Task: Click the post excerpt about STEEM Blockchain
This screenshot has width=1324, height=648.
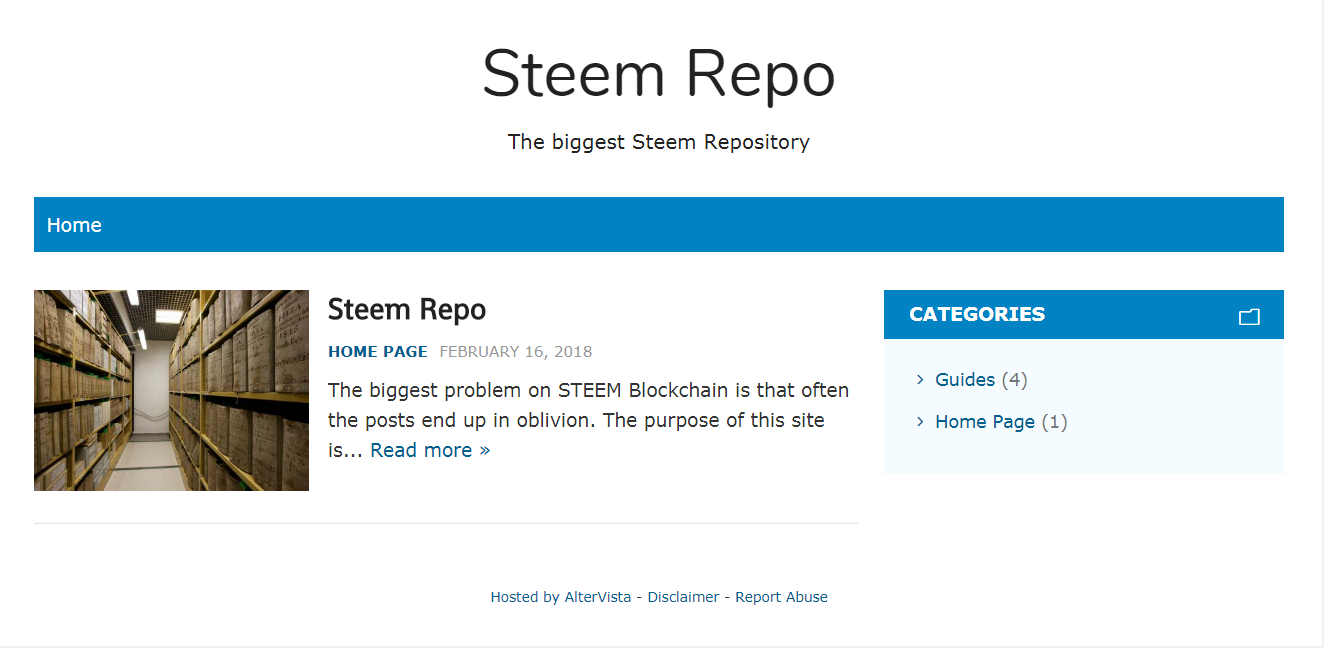Action: tap(588, 405)
